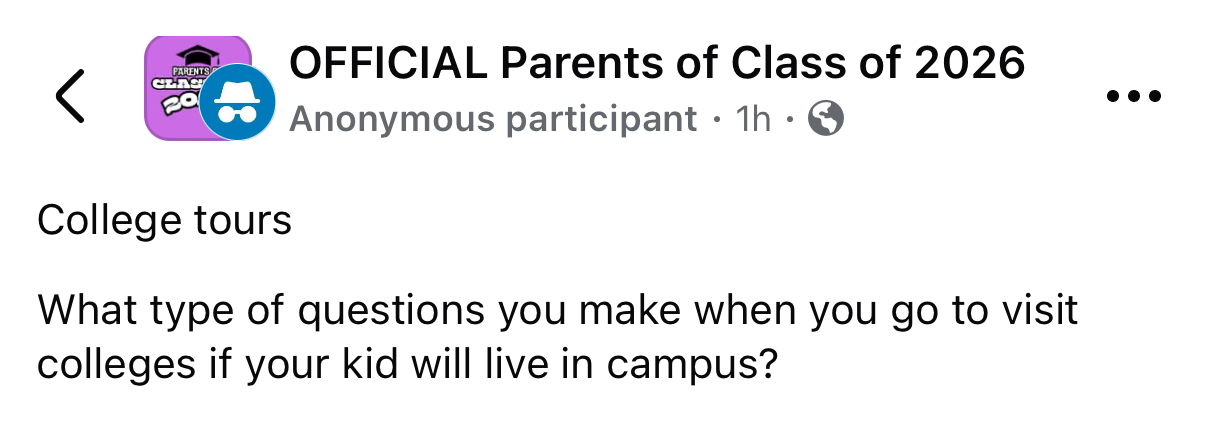Open the three-dot post options menu
Screen dimensions: 1206x423
[x=1133, y=97]
